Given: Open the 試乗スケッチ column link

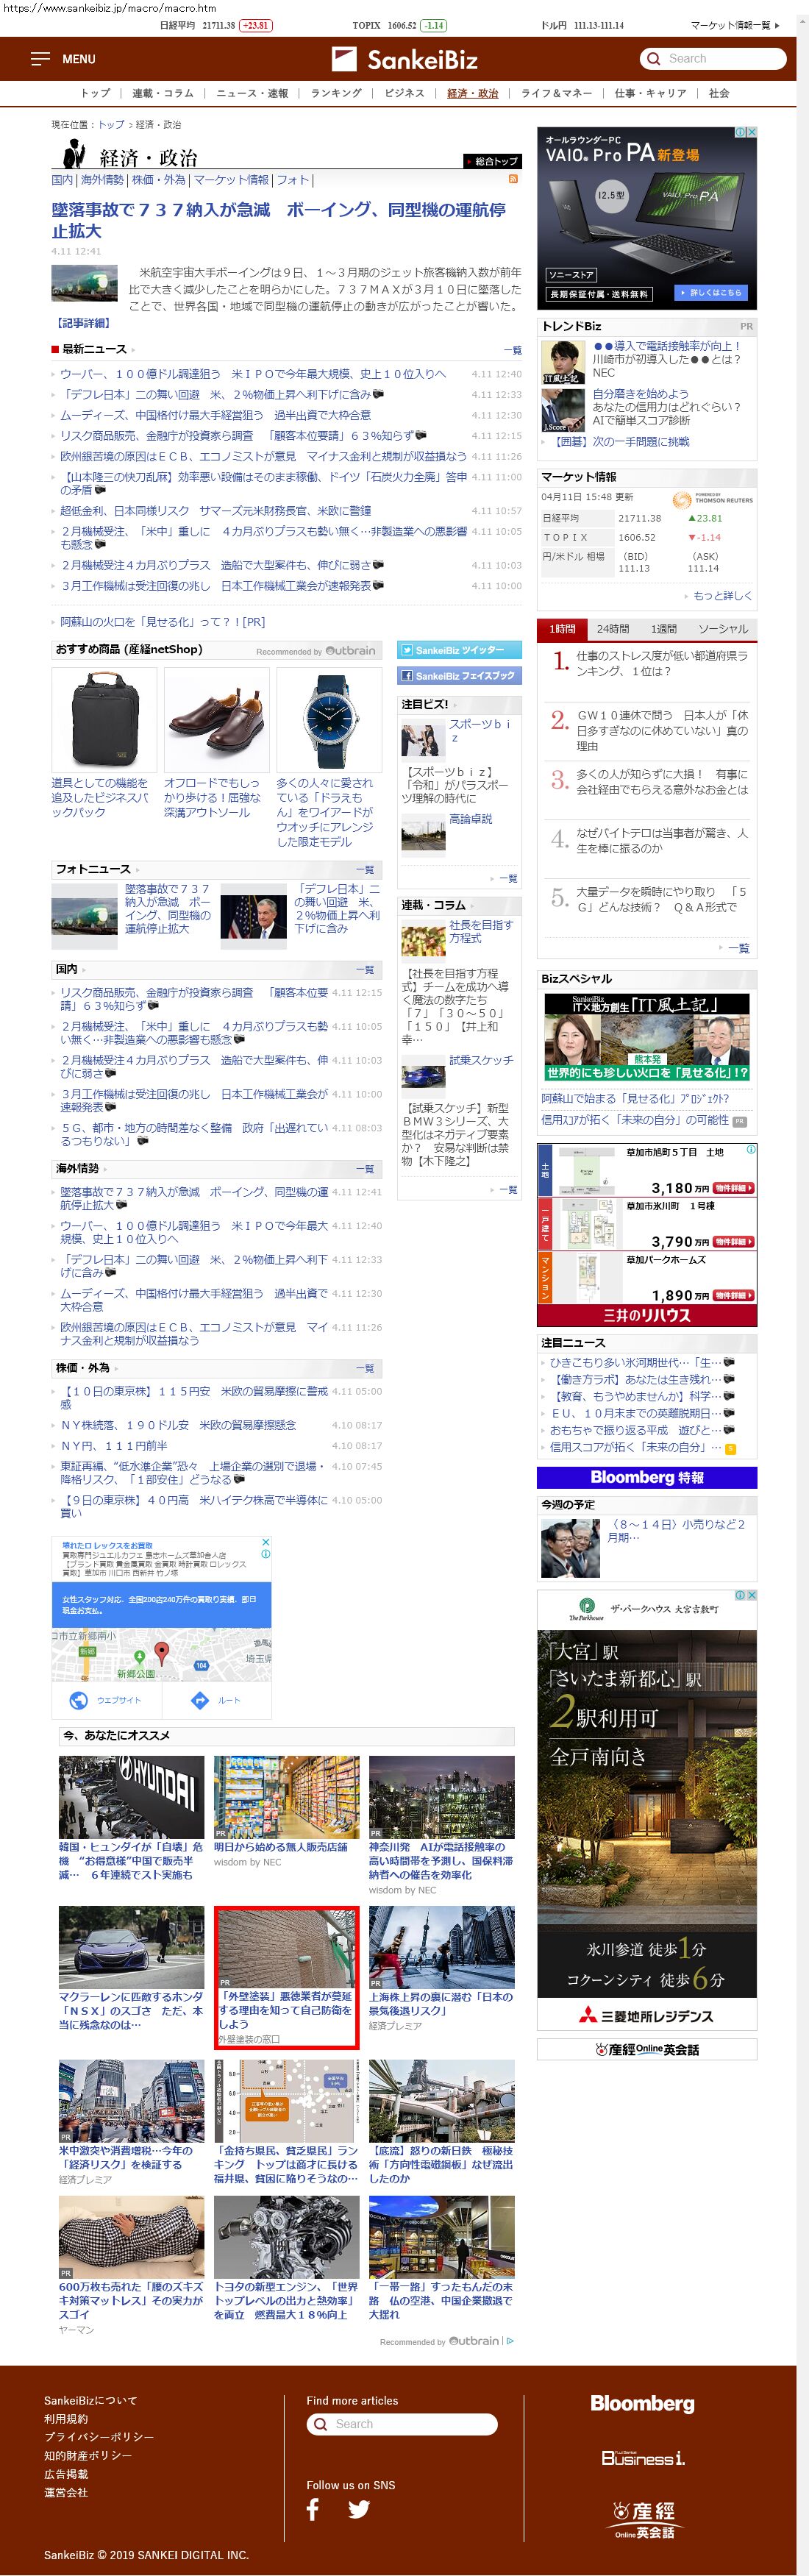Looking at the screenshot, I should click(x=481, y=1060).
